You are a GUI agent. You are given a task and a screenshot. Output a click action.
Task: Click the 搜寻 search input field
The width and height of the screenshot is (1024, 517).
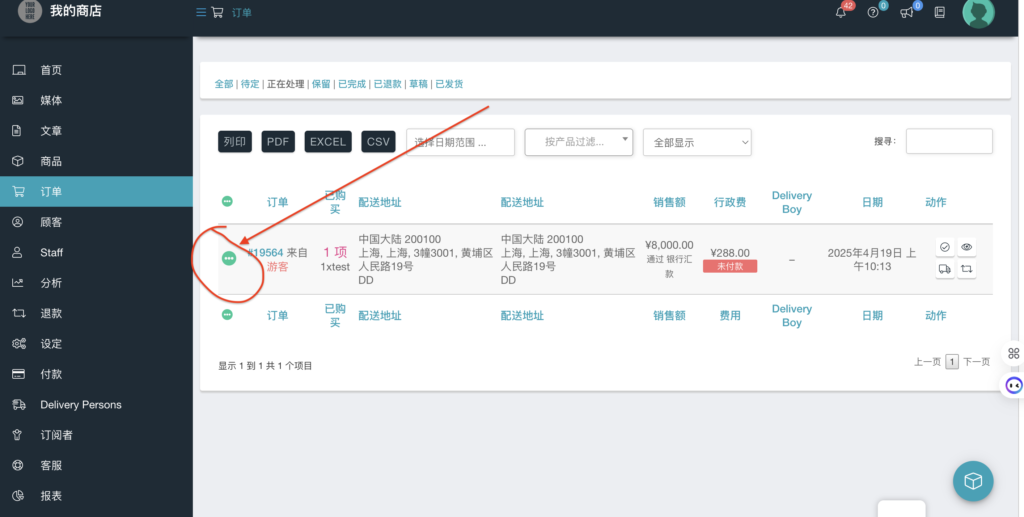(x=949, y=142)
